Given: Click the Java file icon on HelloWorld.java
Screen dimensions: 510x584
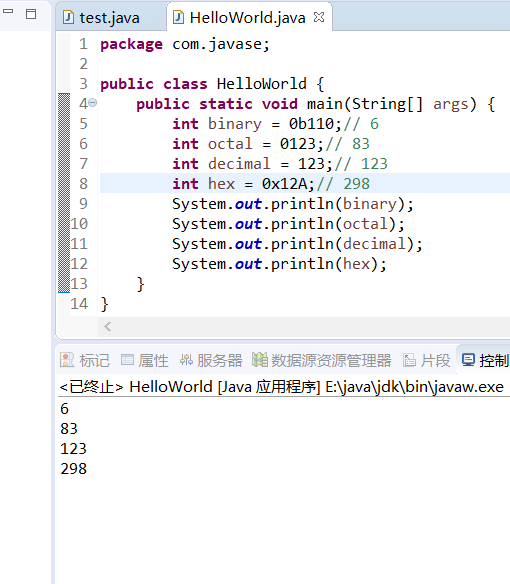Looking at the screenshot, I should (179, 18).
